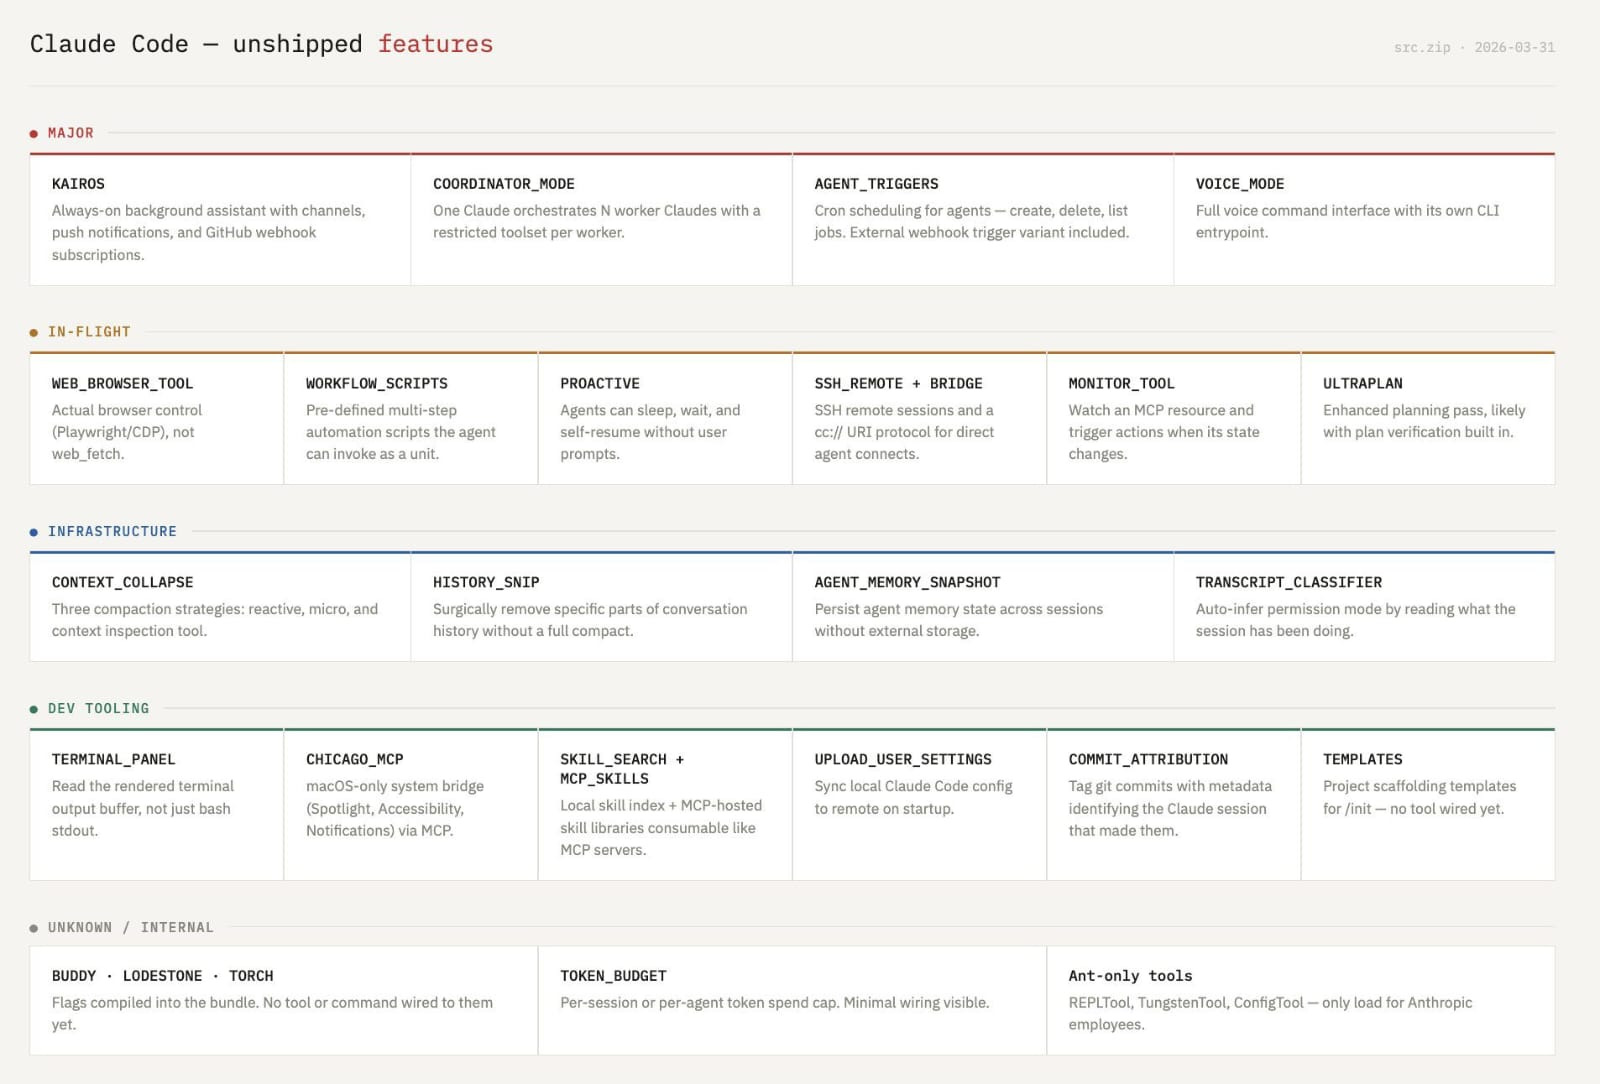Click the Ant-only tools heading
The height and width of the screenshot is (1084, 1600).
click(x=1130, y=976)
